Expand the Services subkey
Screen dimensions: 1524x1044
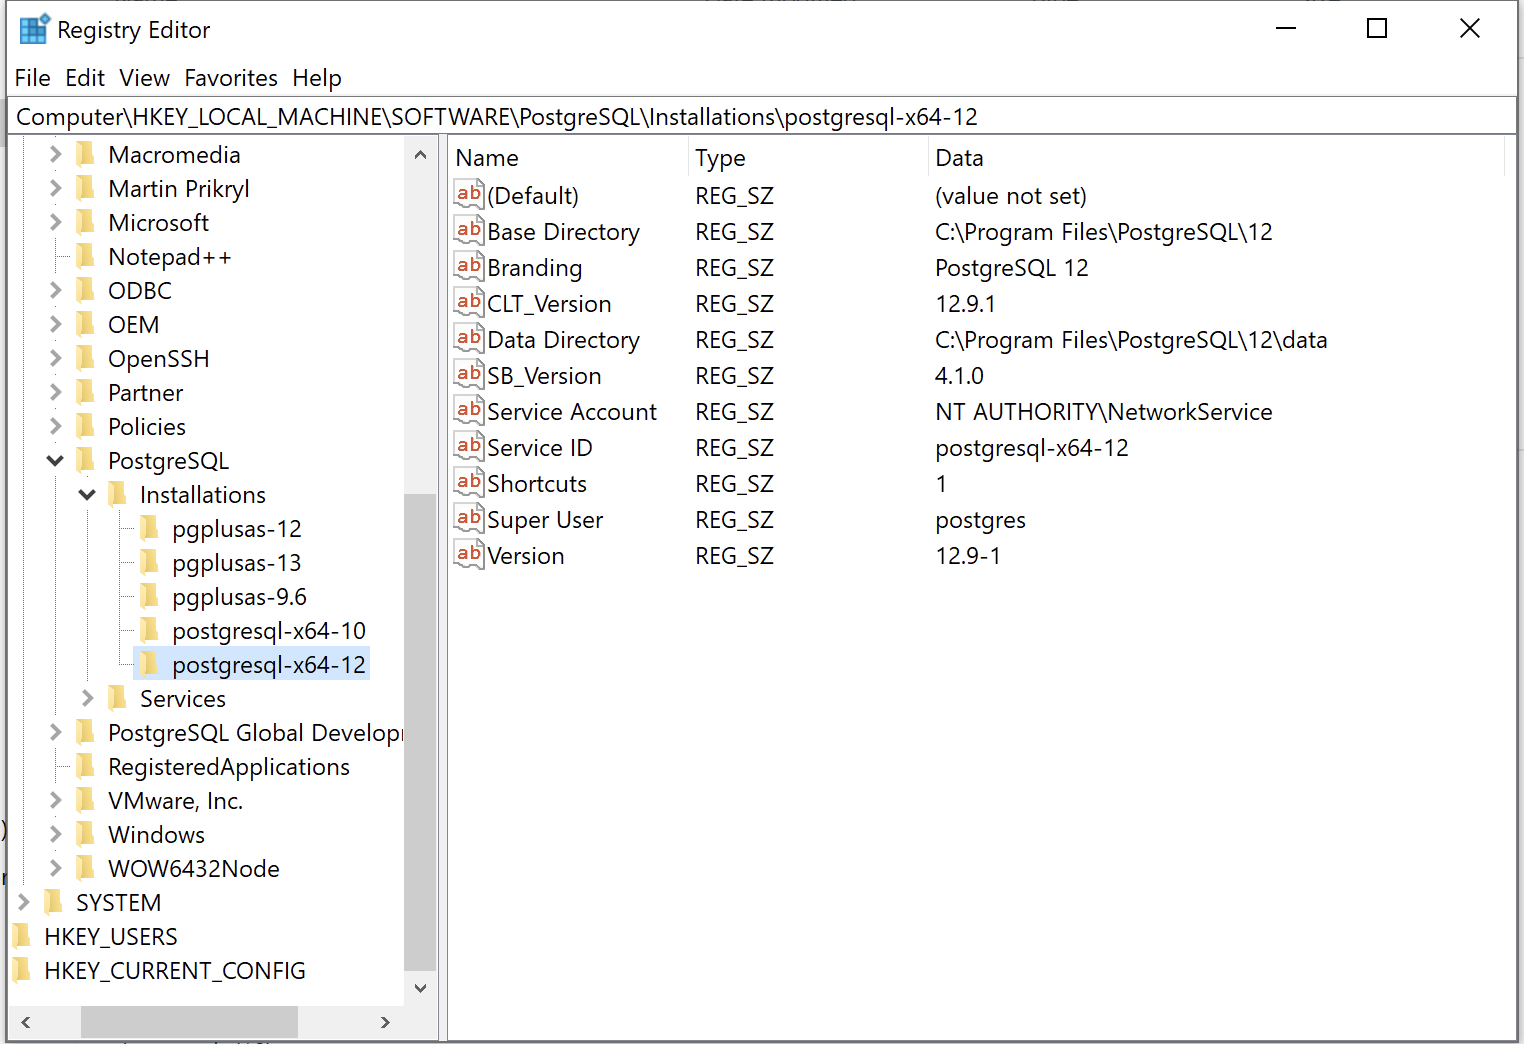pyautogui.click(x=87, y=699)
